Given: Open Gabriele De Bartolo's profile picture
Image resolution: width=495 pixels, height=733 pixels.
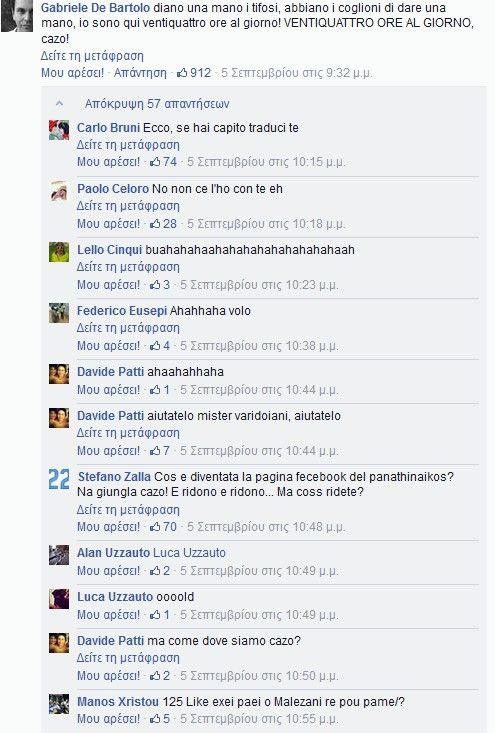Looking at the screenshot, I should coord(17,16).
